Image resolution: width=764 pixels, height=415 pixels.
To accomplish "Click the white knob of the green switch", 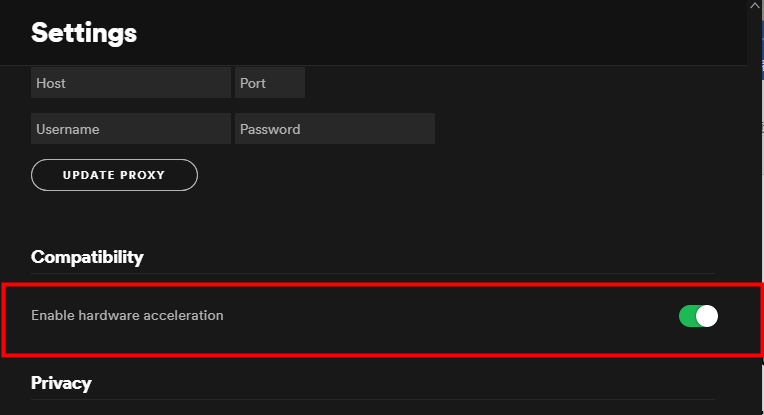I will pos(707,316).
